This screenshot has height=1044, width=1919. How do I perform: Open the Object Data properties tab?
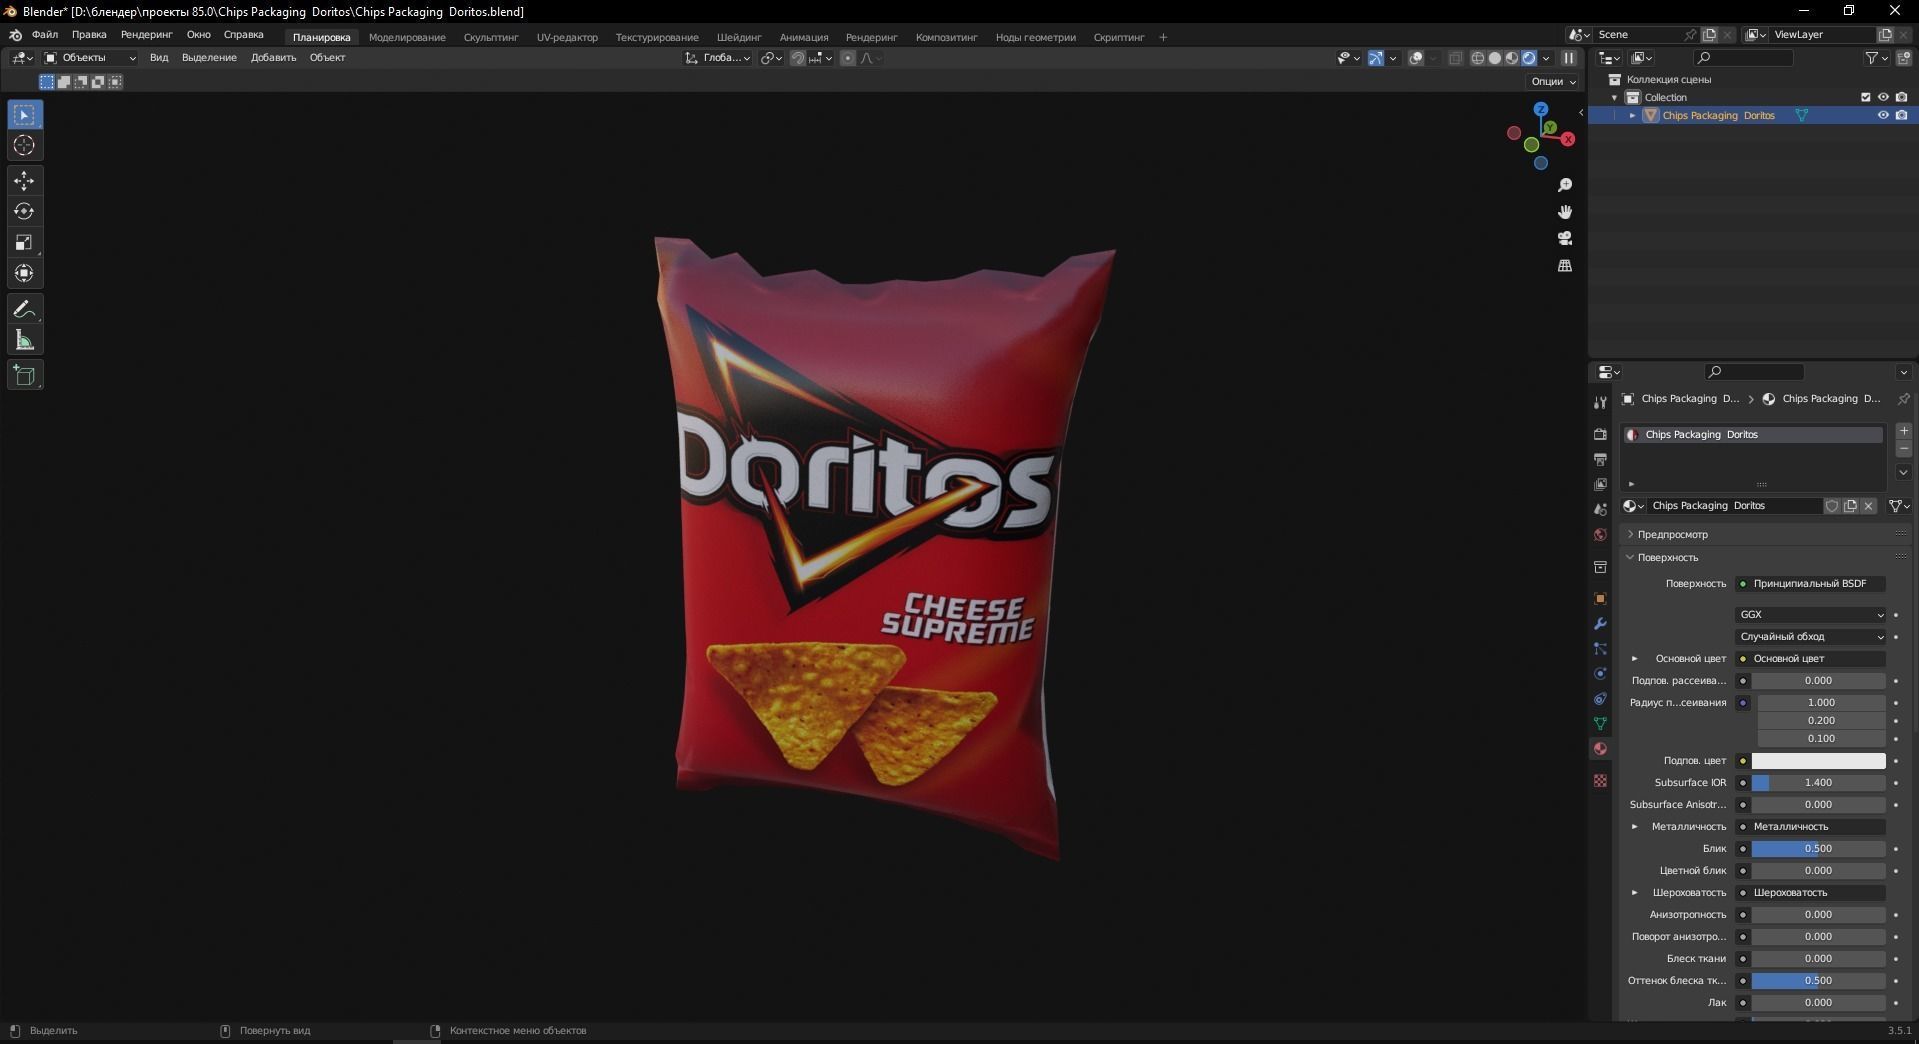coord(1600,723)
